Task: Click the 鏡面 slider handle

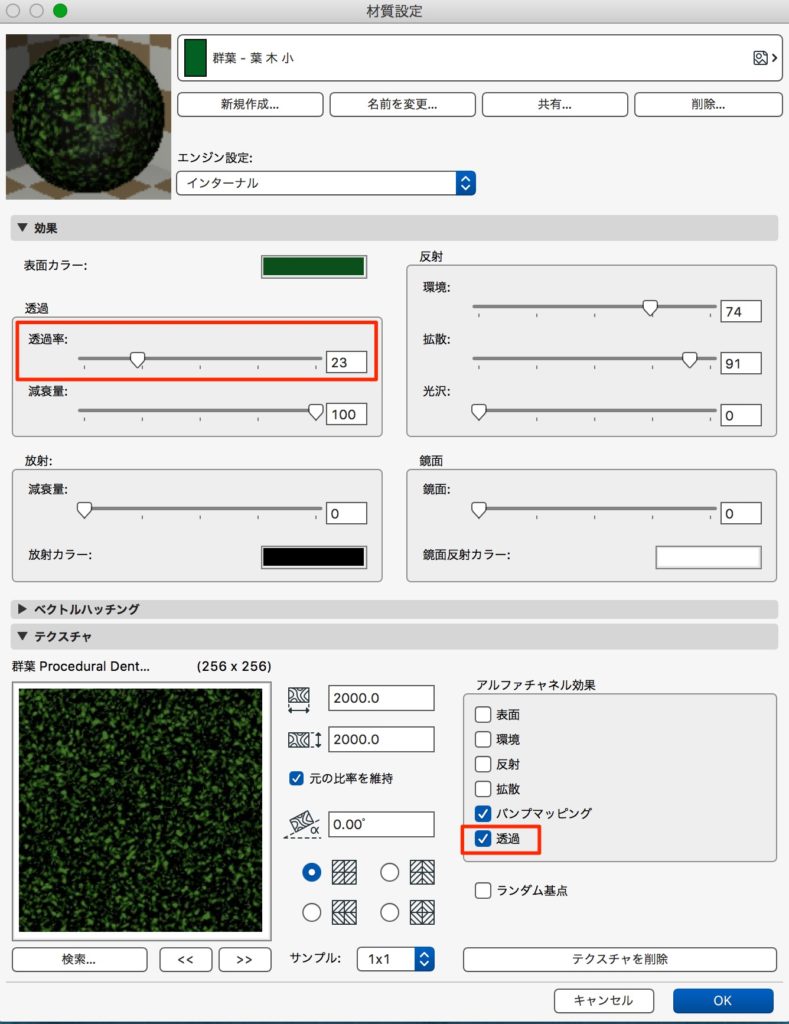Action: (x=479, y=510)
